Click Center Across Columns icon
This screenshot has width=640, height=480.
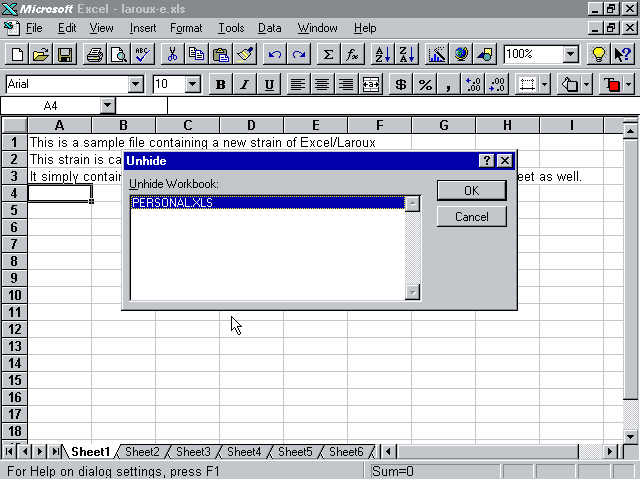tap(370, 84)
